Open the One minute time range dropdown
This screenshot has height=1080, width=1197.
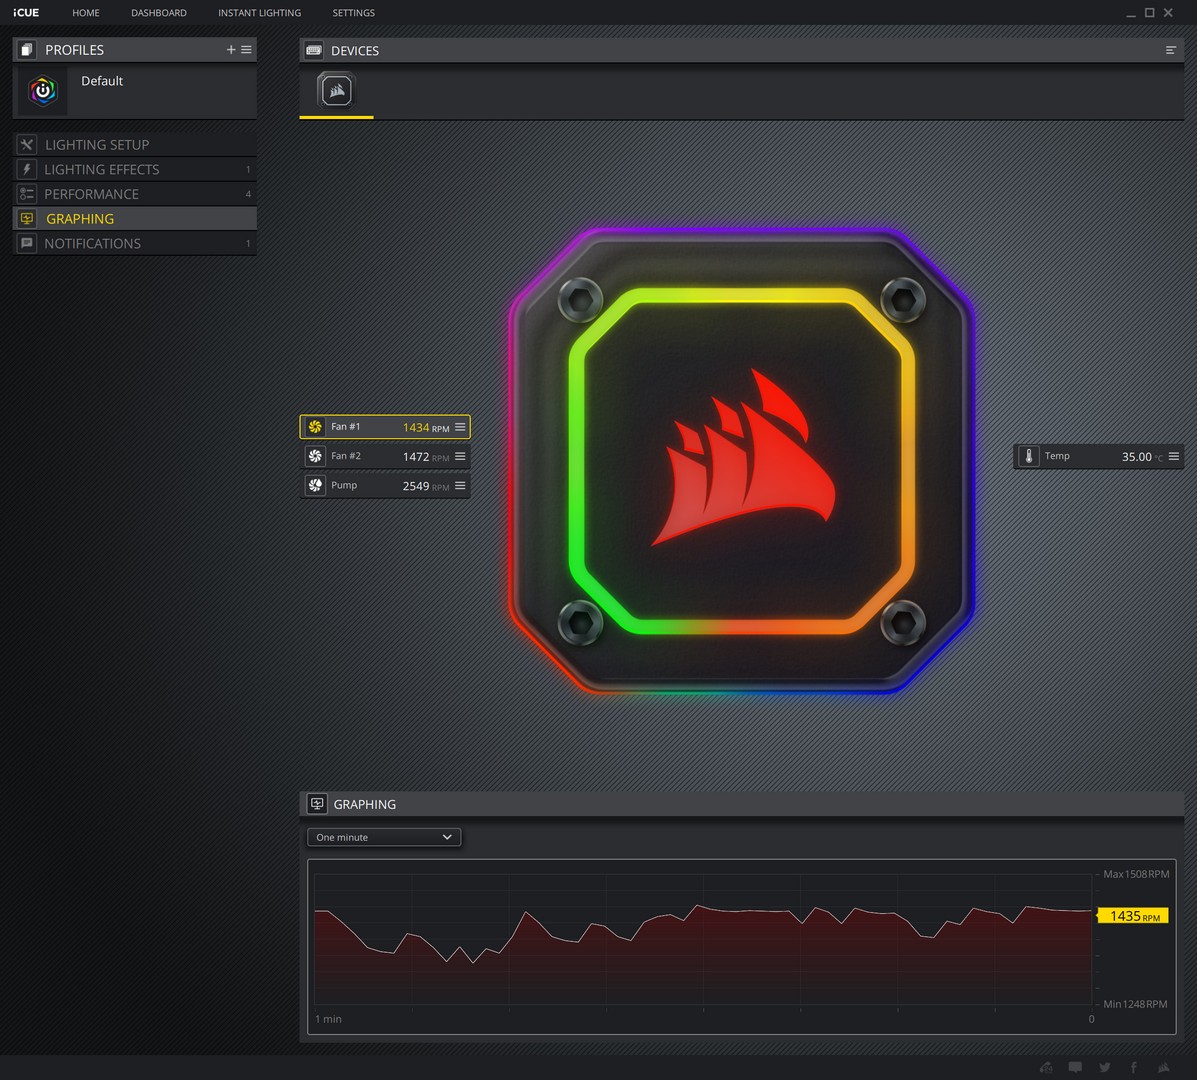tap(384, 837)
